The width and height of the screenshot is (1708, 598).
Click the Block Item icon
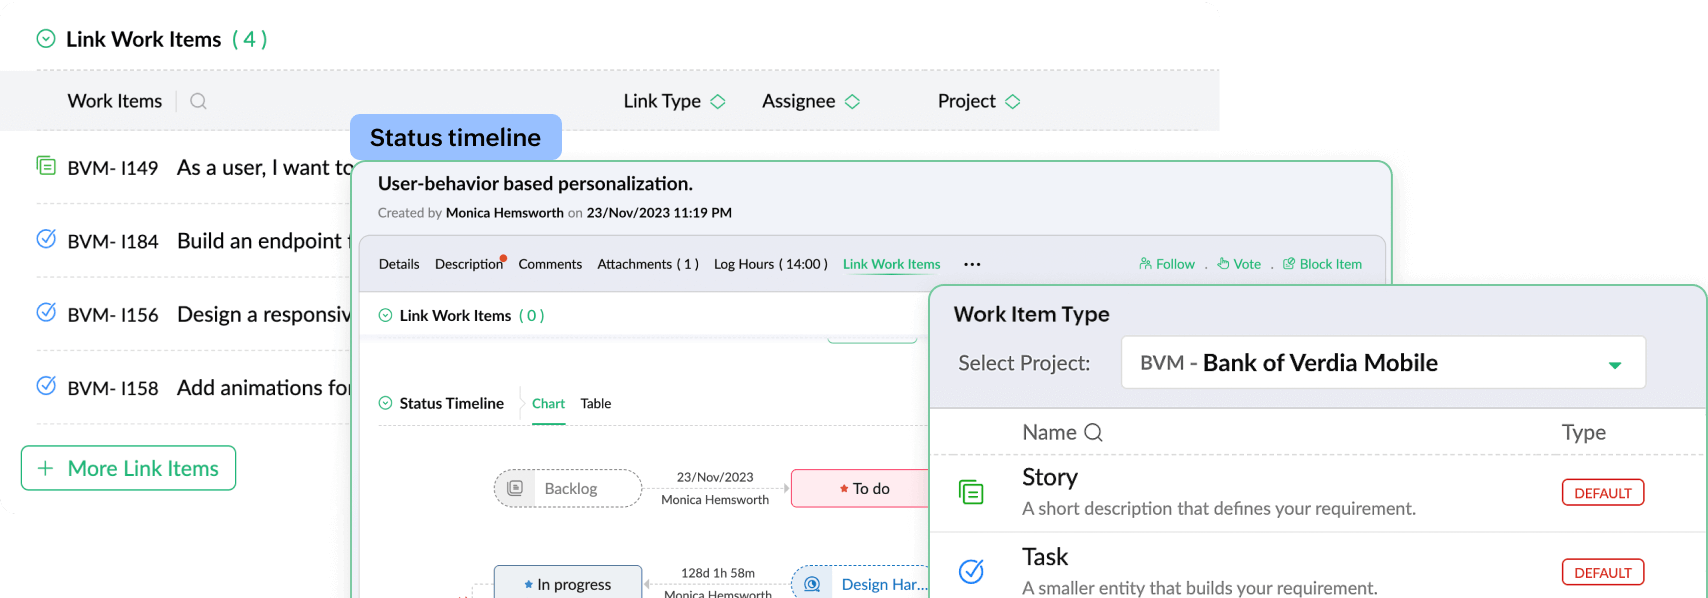[x=1289, y=264]
